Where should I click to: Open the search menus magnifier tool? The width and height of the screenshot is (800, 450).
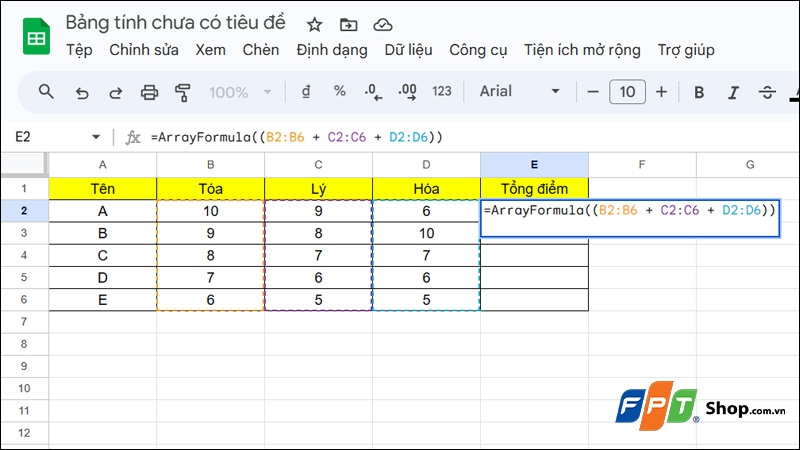click(x=46, y=92)
